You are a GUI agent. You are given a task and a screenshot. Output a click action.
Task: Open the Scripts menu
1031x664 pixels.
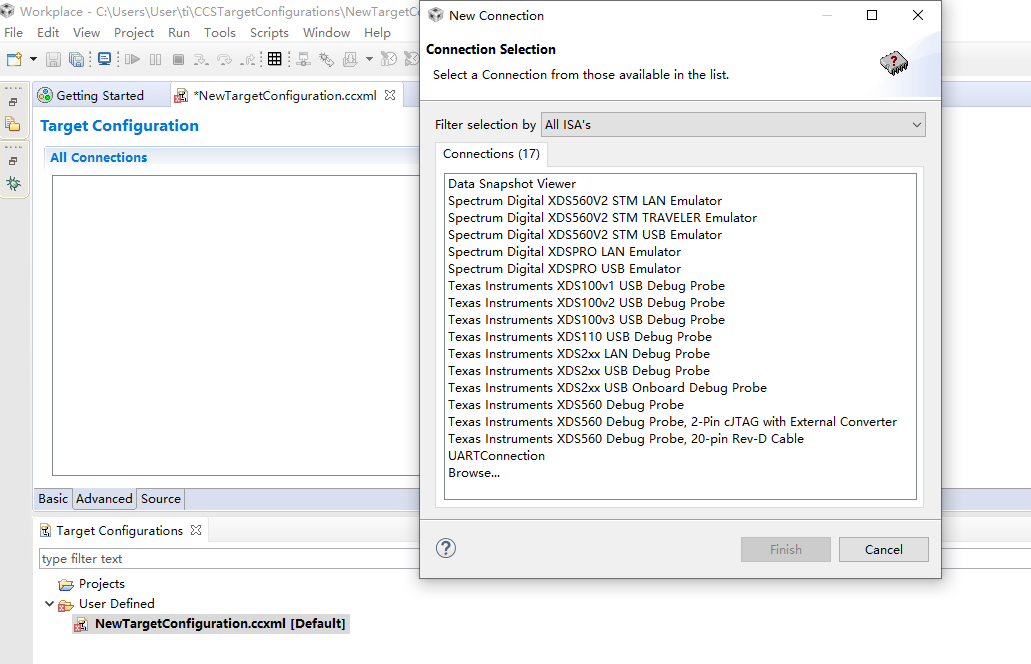point(269,32)
